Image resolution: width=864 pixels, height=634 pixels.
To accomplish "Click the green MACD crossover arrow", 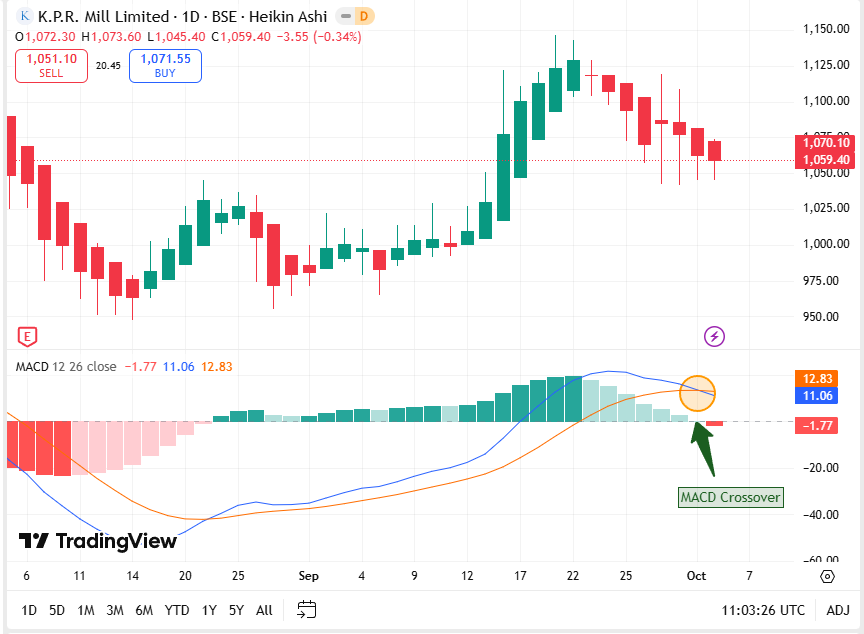I will (704, 449).
